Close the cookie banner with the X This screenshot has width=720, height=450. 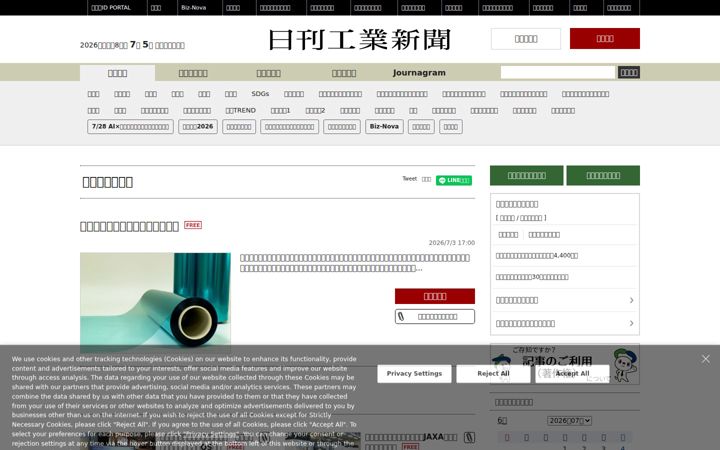click(705, 359)
